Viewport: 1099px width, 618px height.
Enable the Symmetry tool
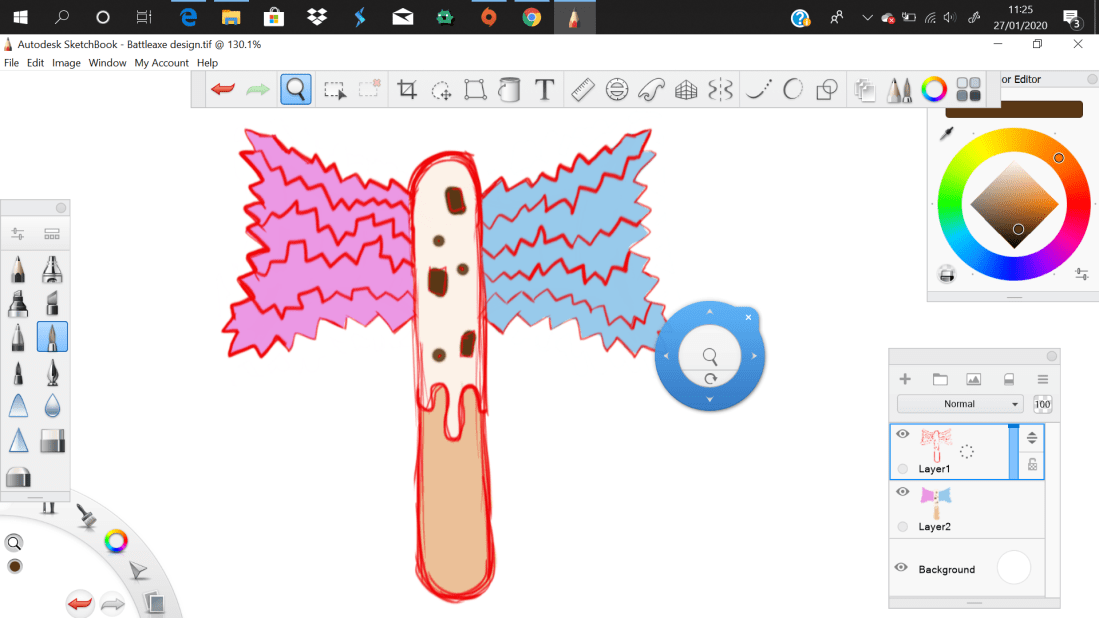720,90
